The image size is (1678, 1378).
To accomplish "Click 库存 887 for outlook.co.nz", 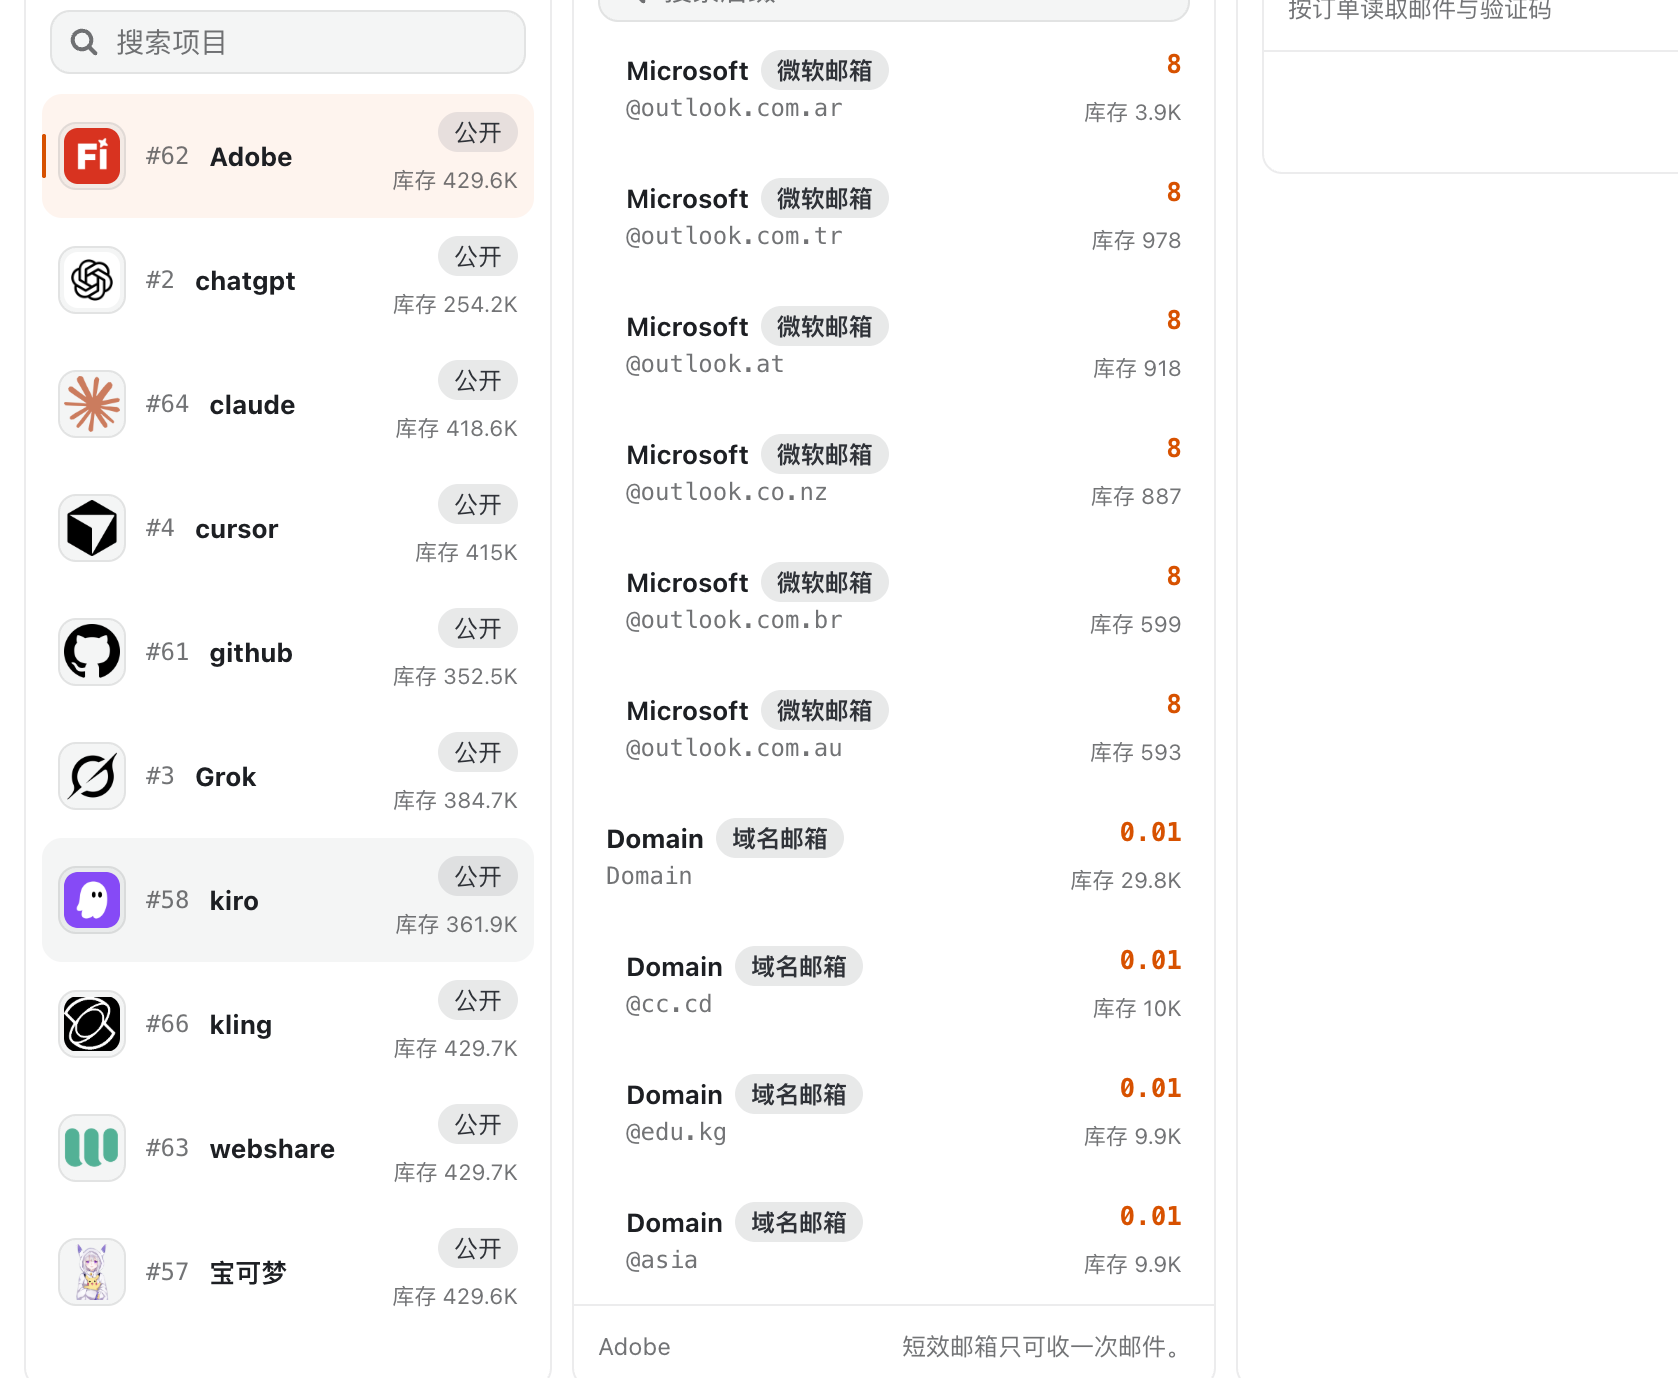I will [x=1136, y=496].
